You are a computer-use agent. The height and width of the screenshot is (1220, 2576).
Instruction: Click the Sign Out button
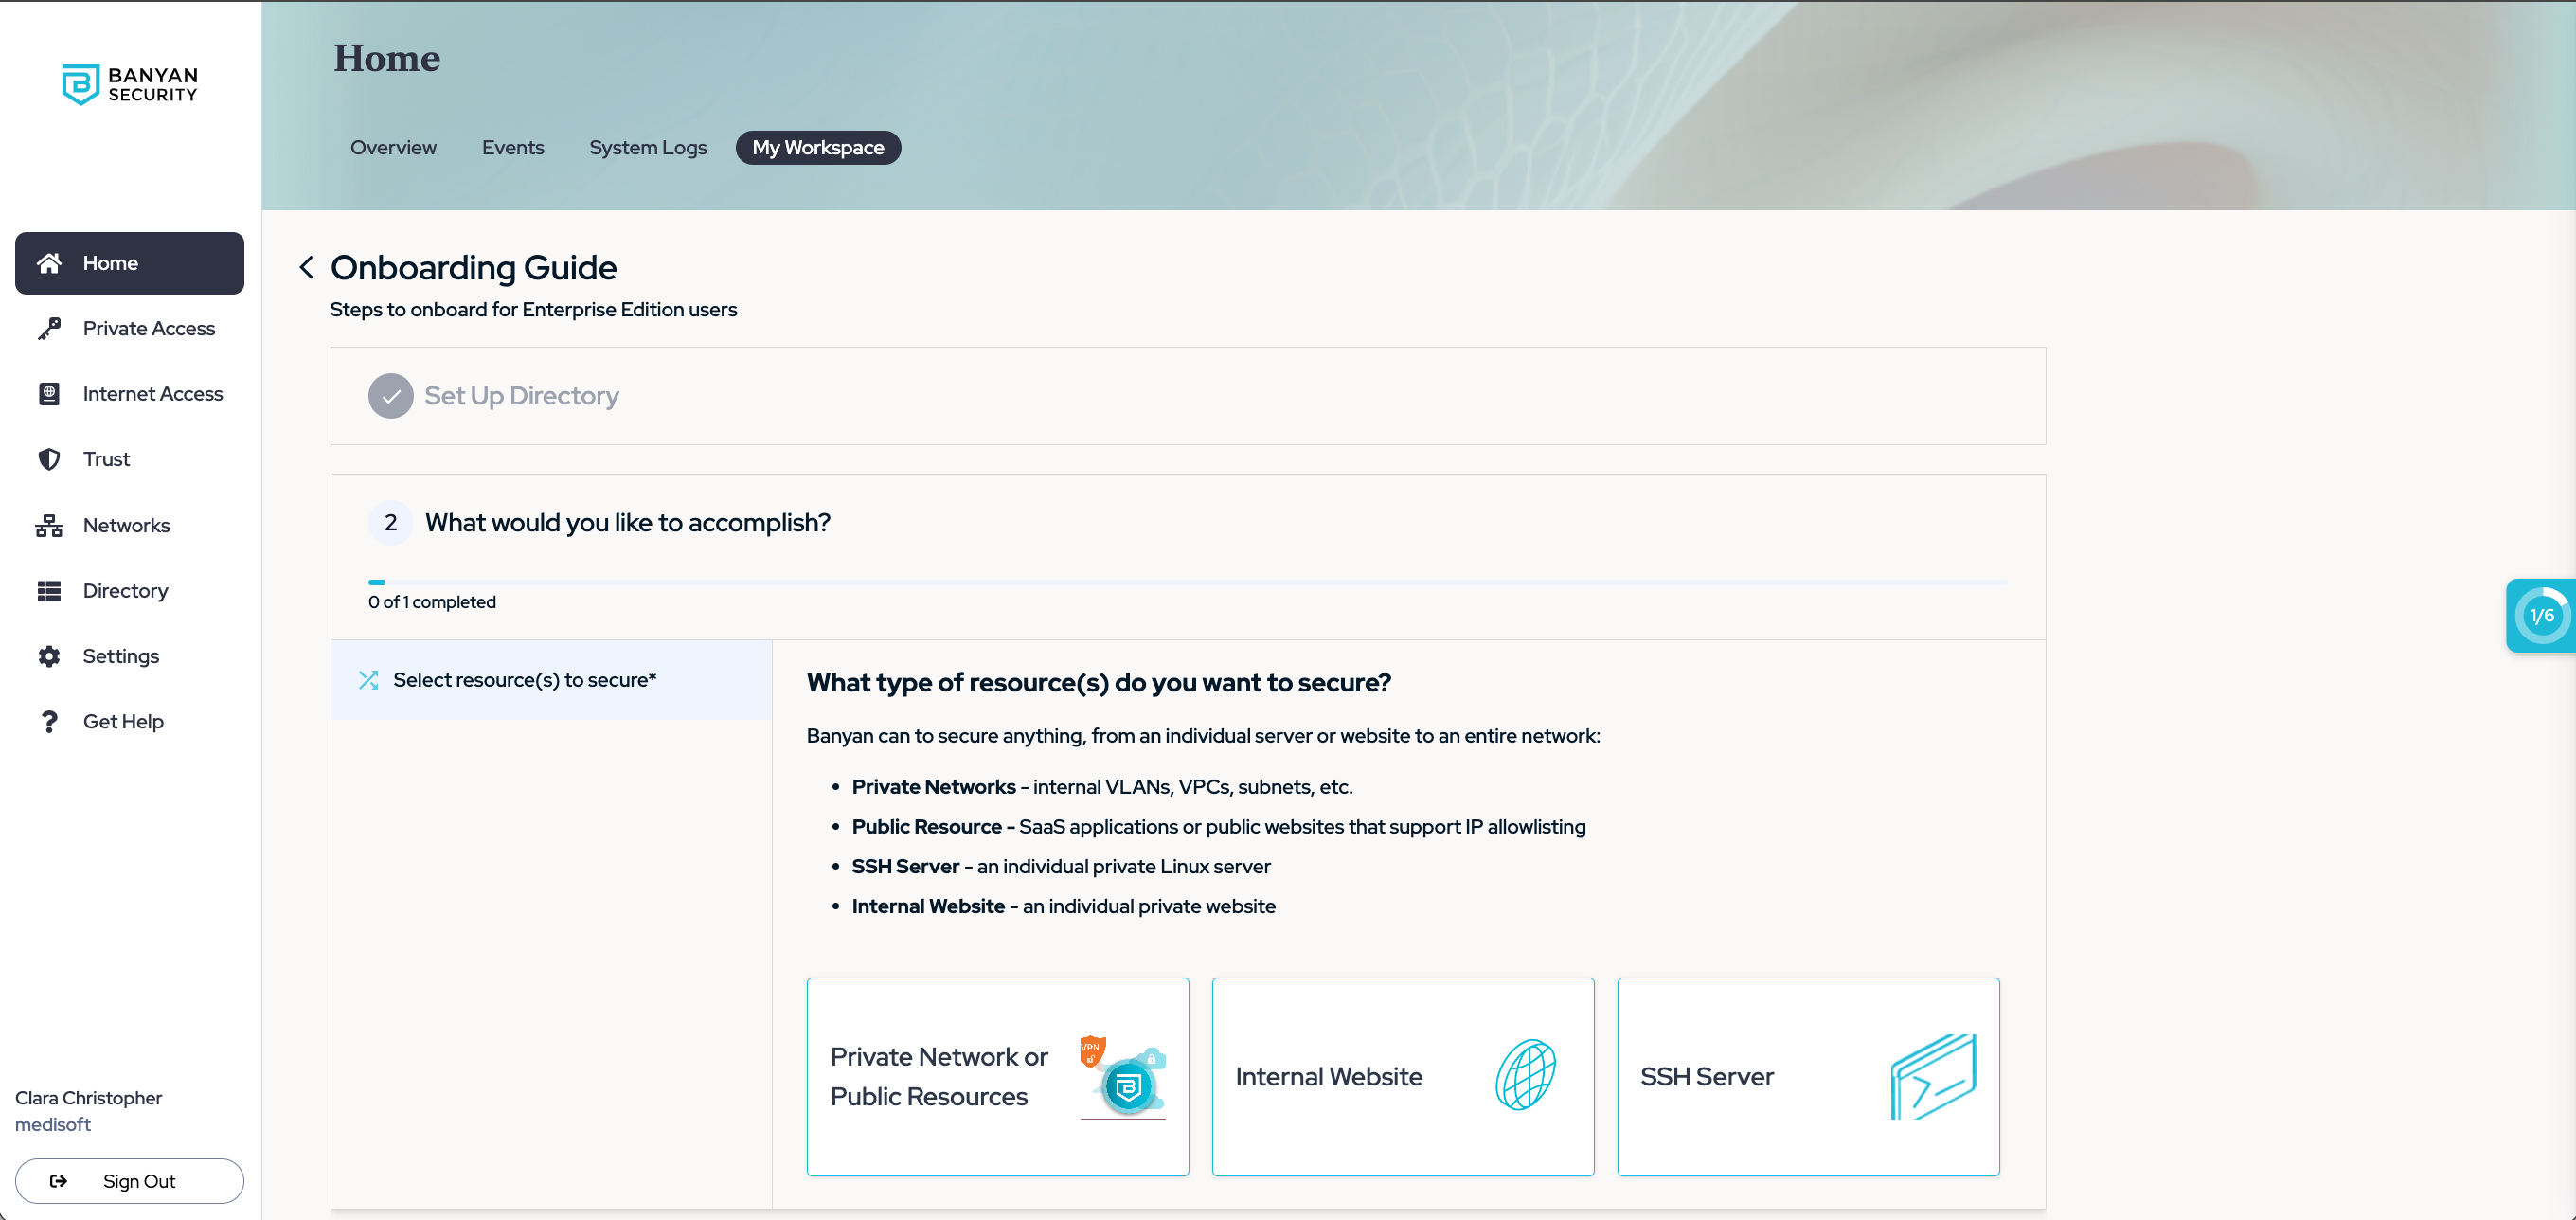(129, 1181)
